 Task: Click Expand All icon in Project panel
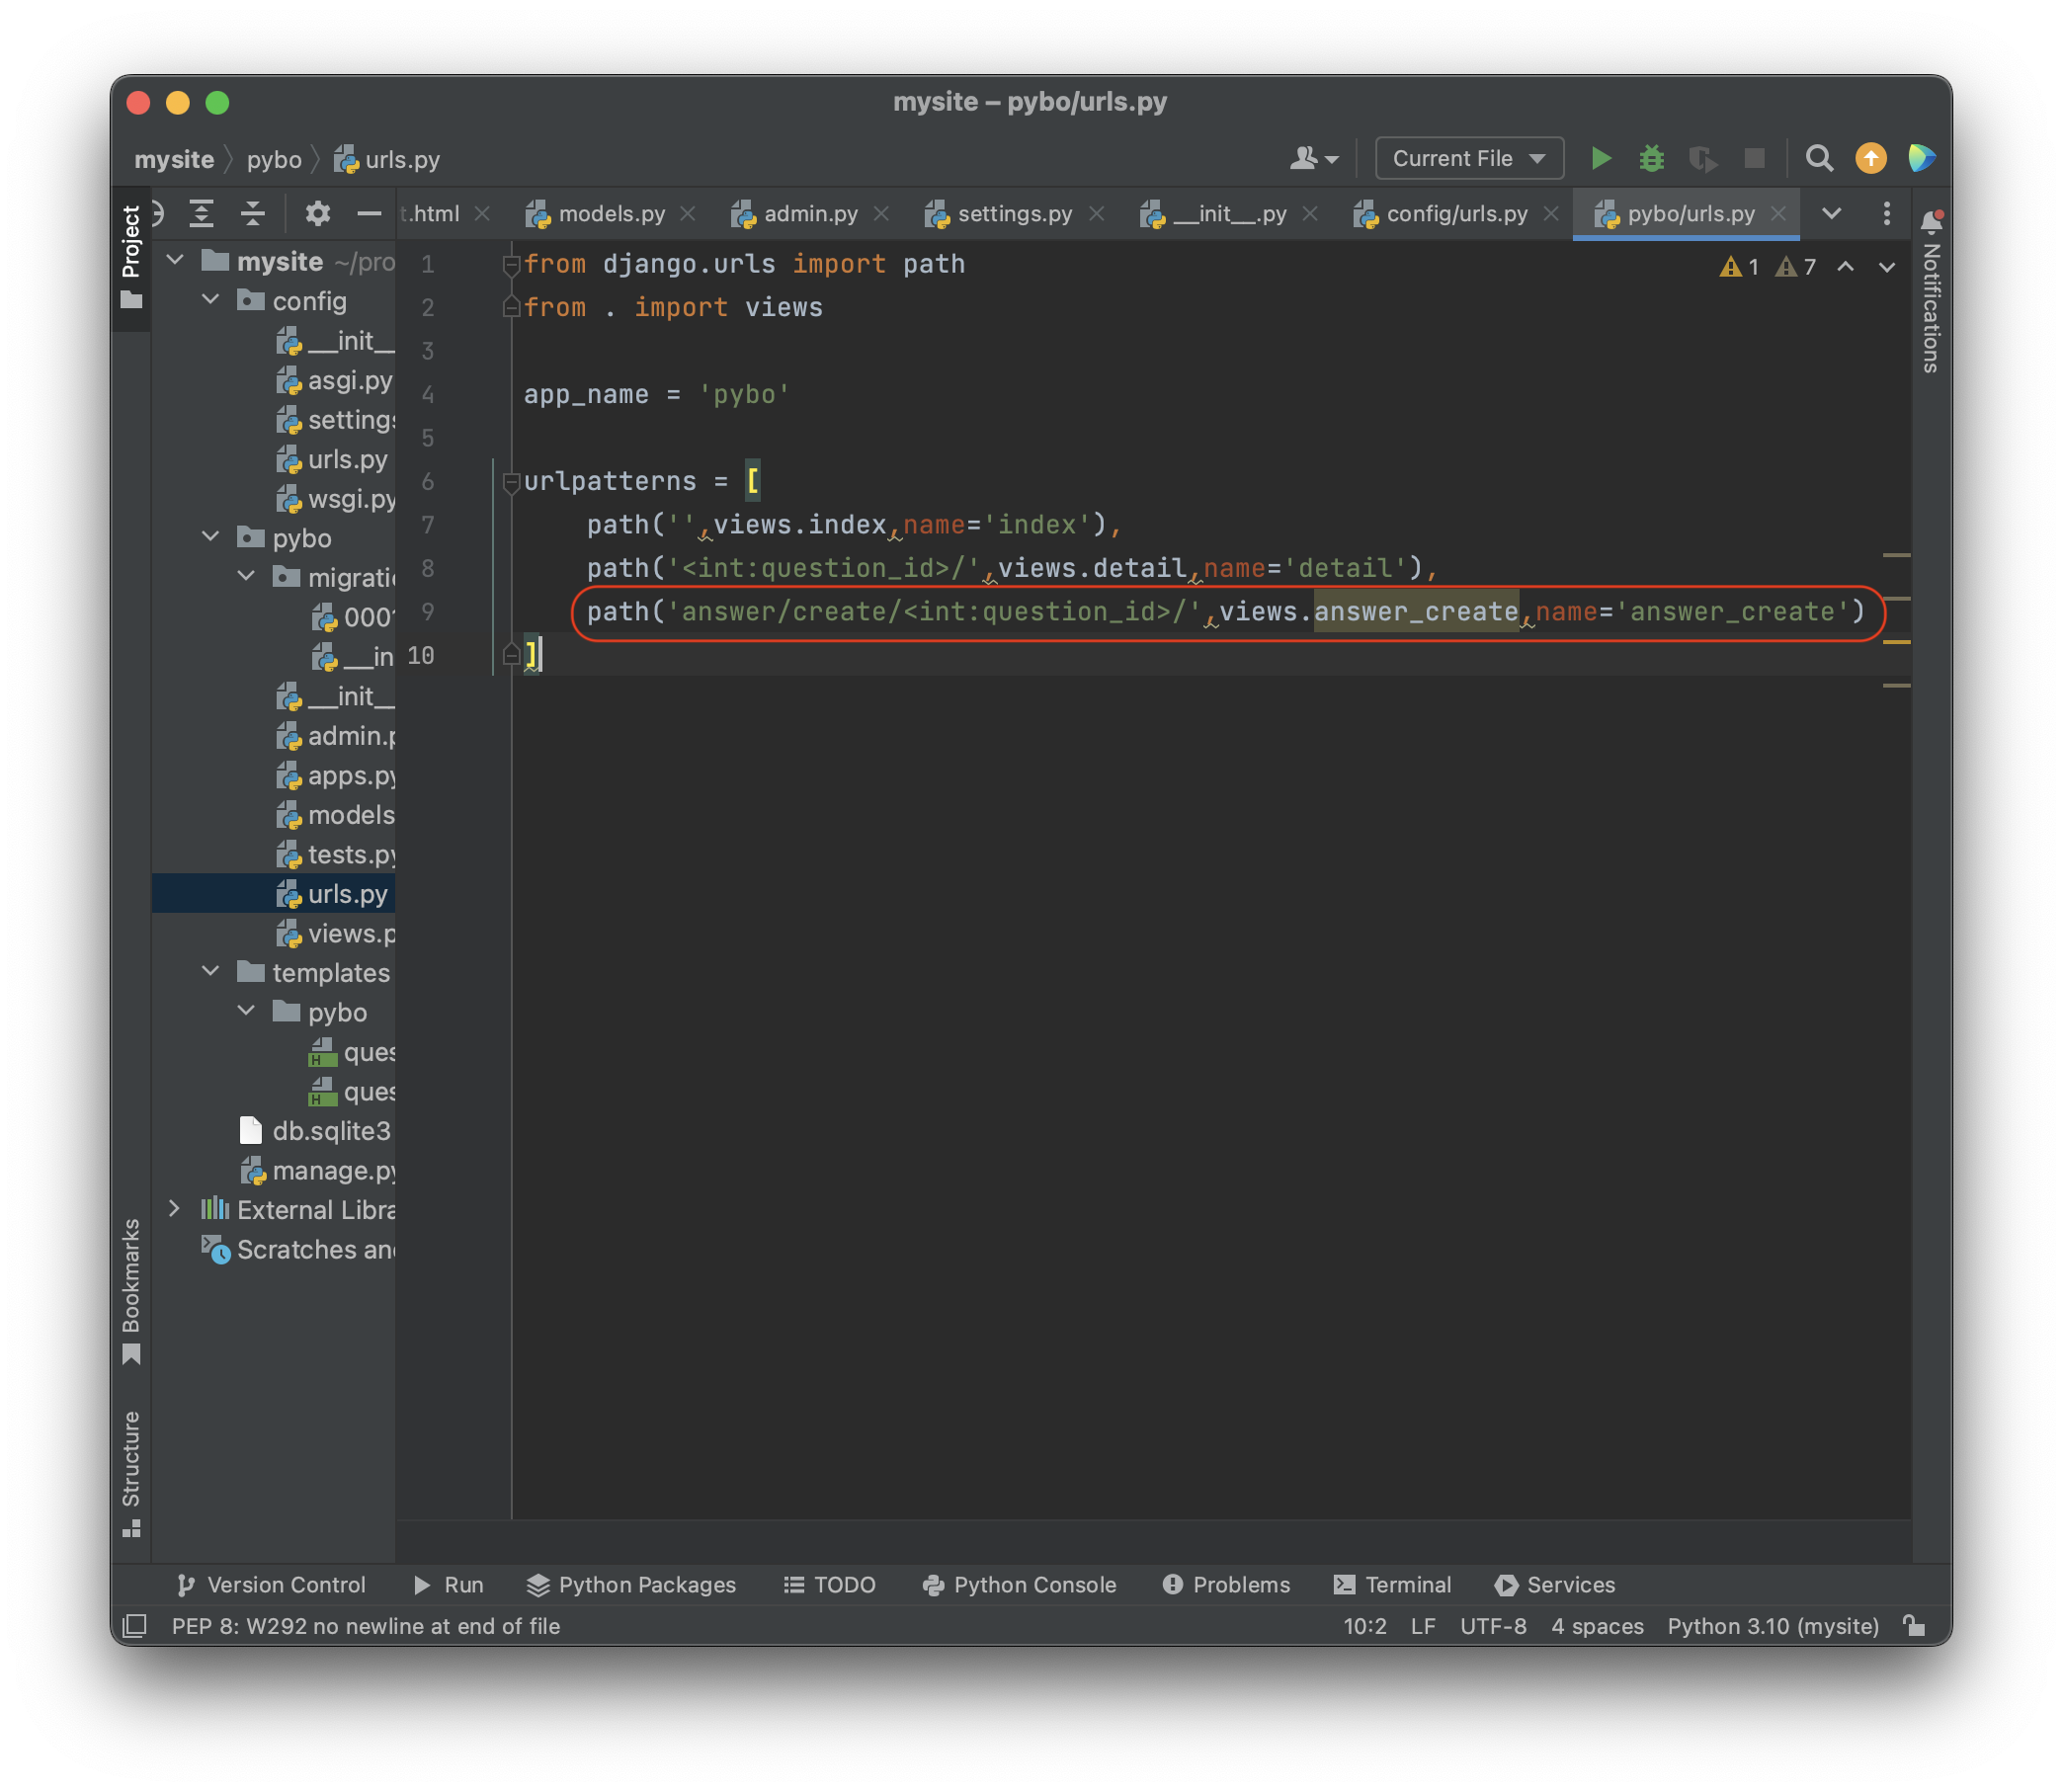202,213
